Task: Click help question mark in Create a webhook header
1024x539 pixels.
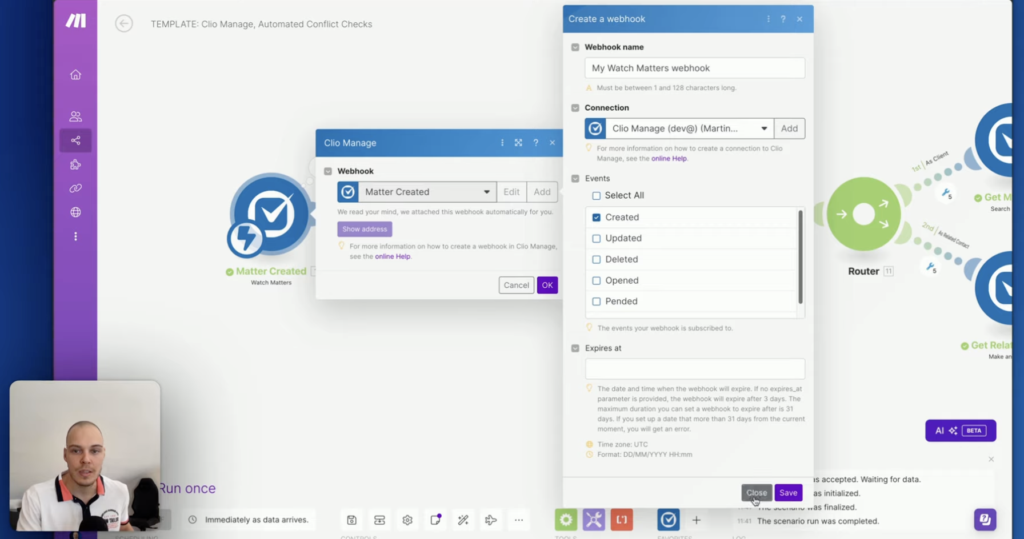Action: (783, 19)
